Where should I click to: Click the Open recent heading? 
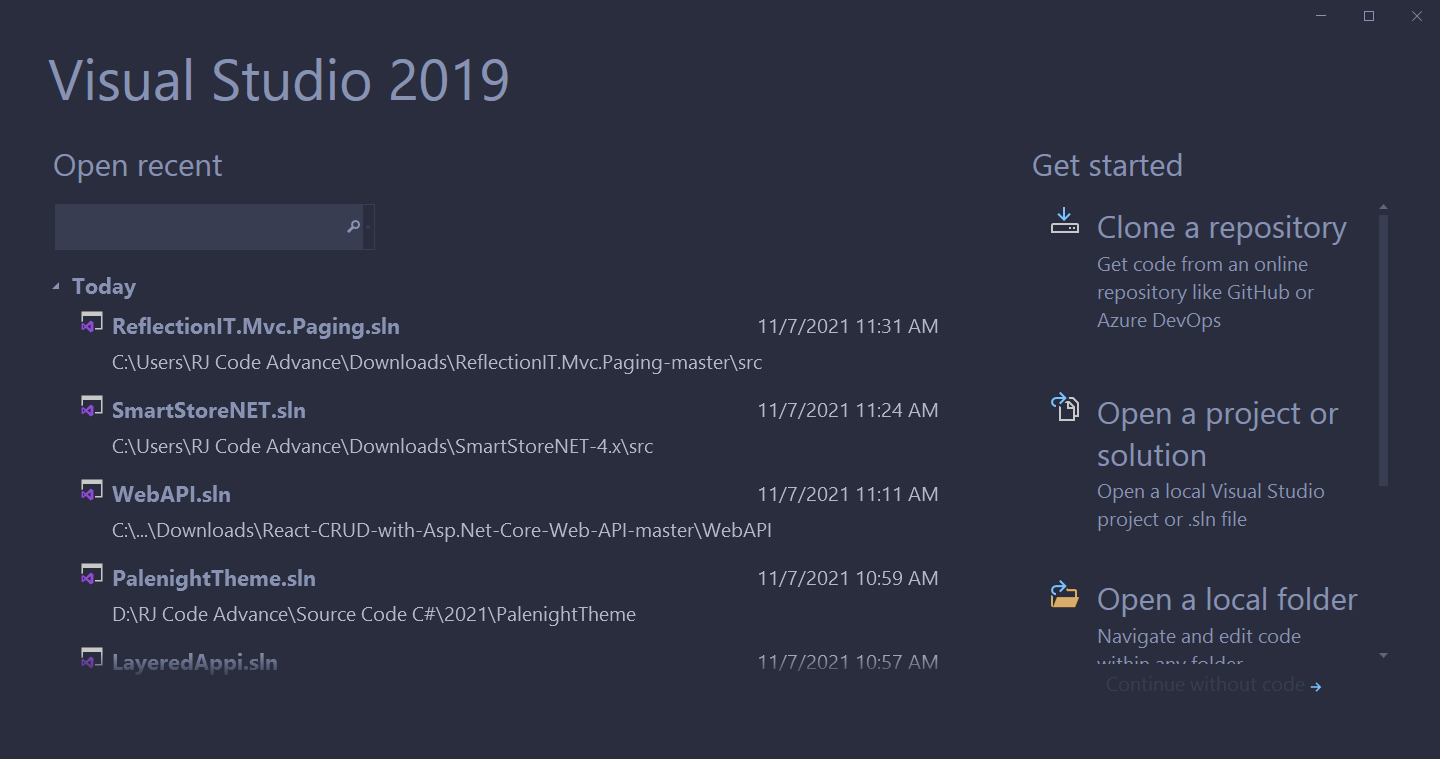[137, 166]
